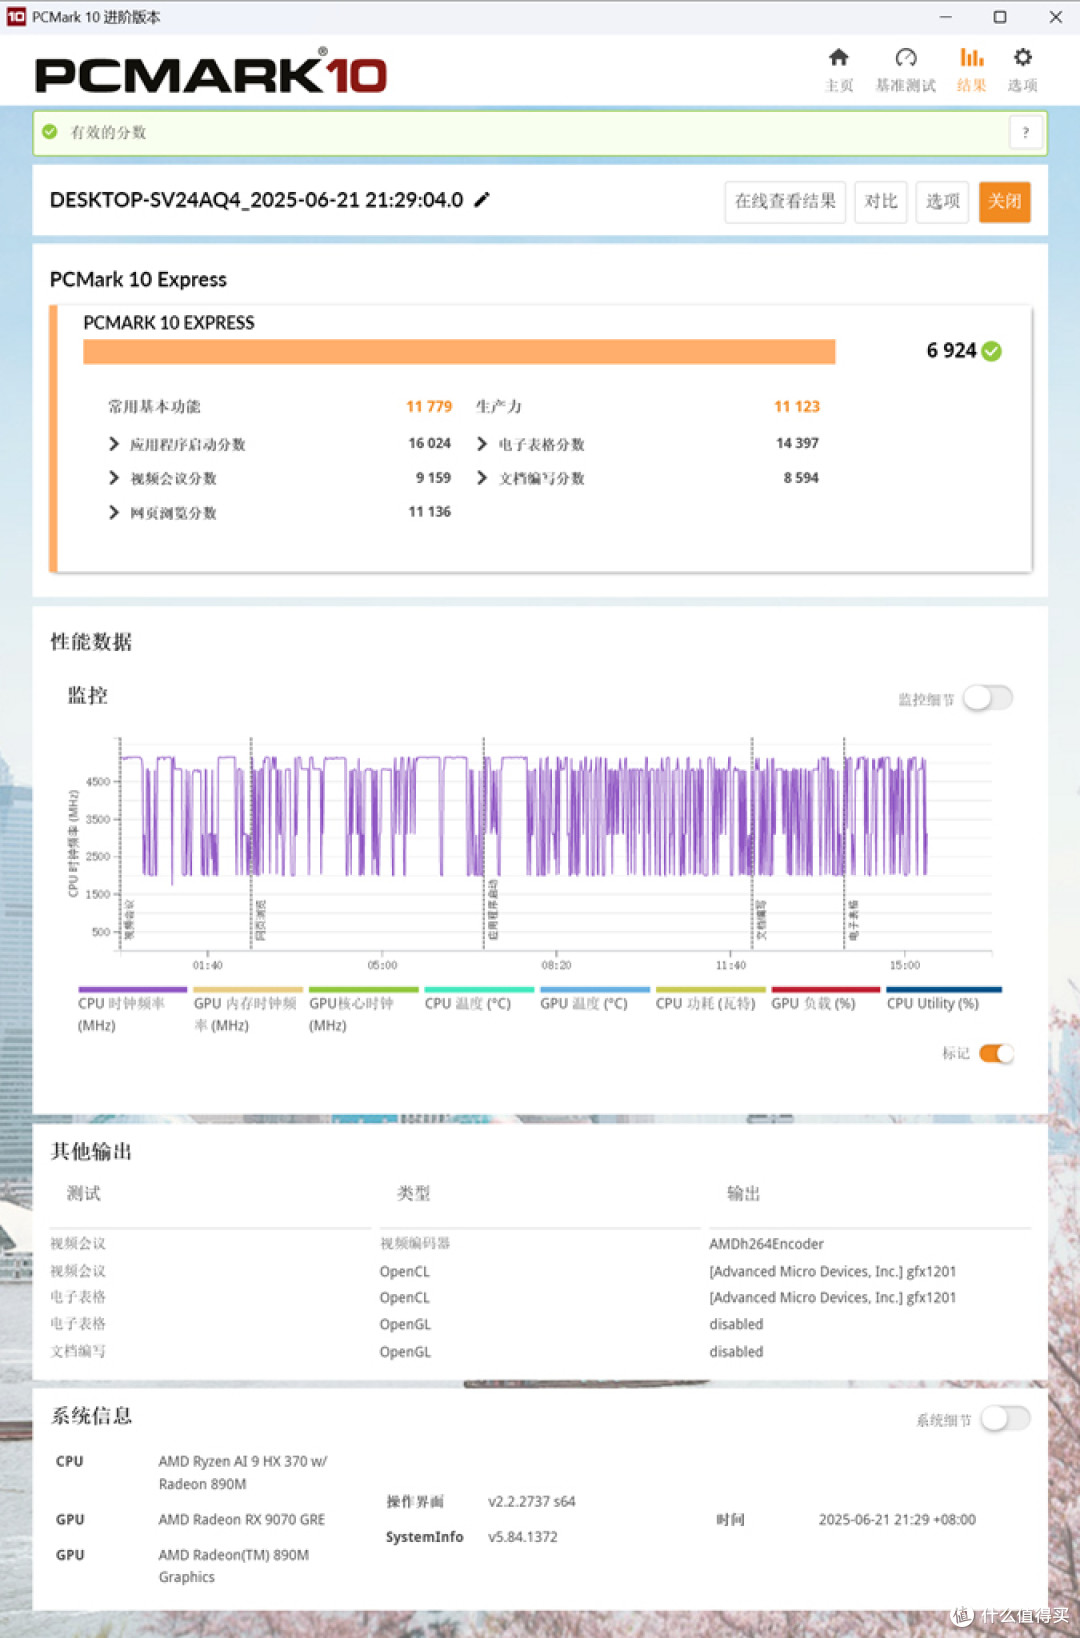Click the PCMark 10 Express section title

tap(138, 279)
